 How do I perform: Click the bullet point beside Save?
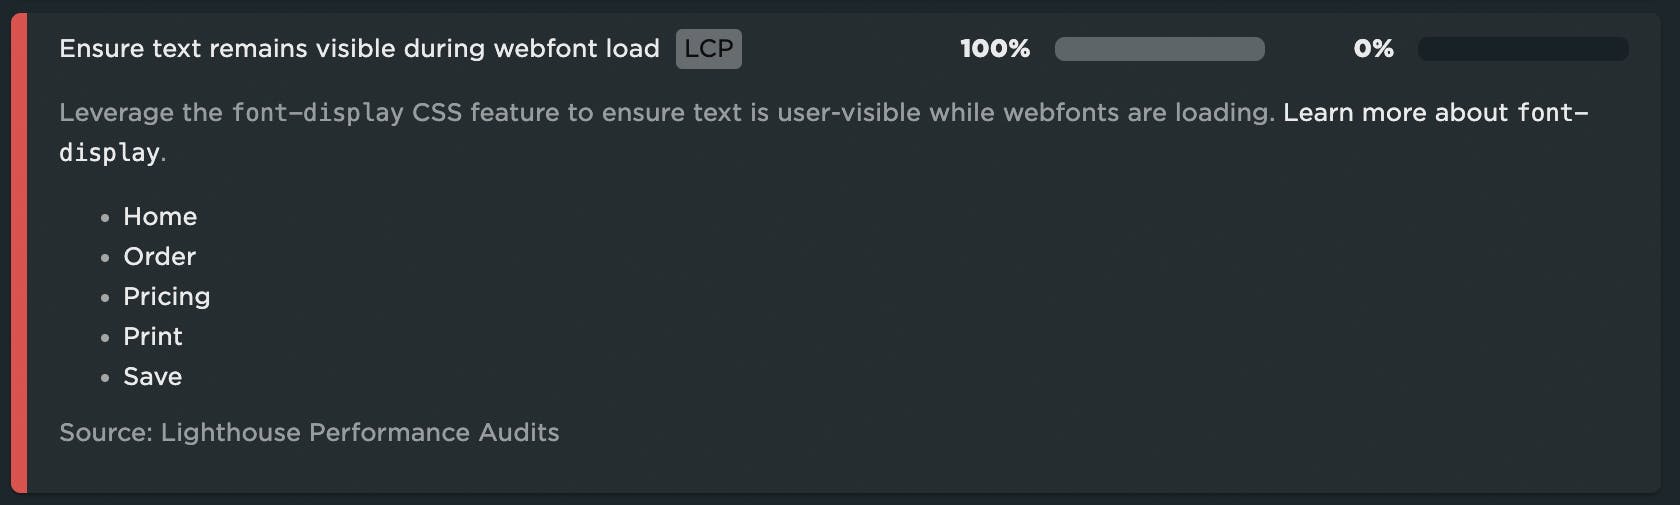click(105, 378)
